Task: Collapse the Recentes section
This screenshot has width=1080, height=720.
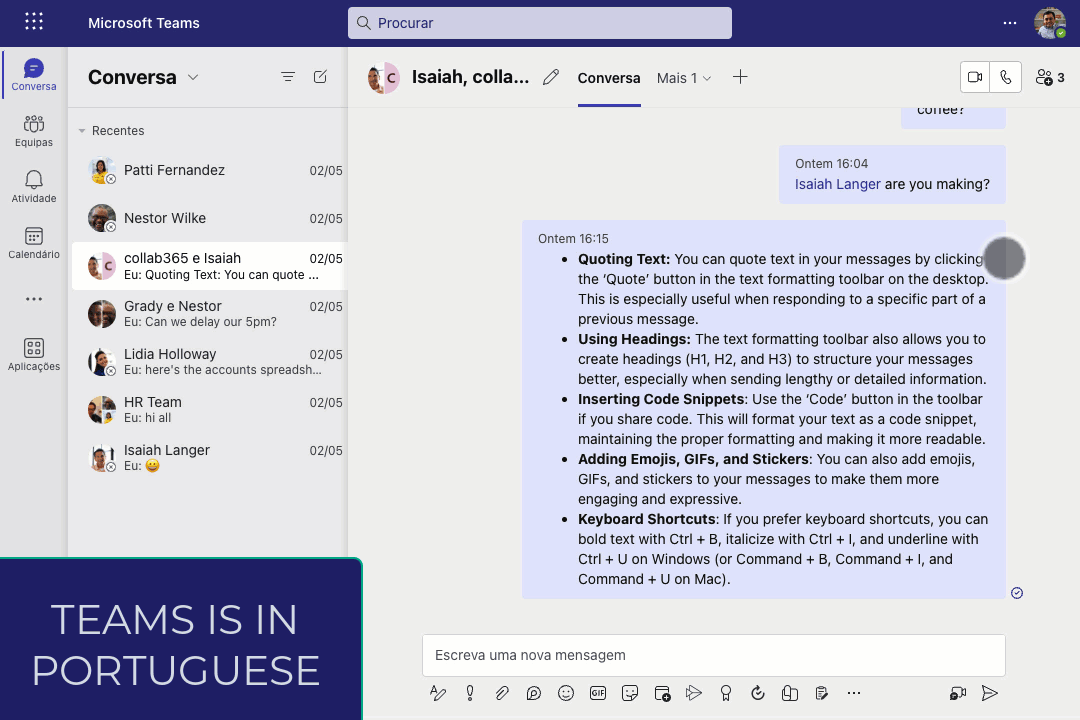Action: click(82, 130)
